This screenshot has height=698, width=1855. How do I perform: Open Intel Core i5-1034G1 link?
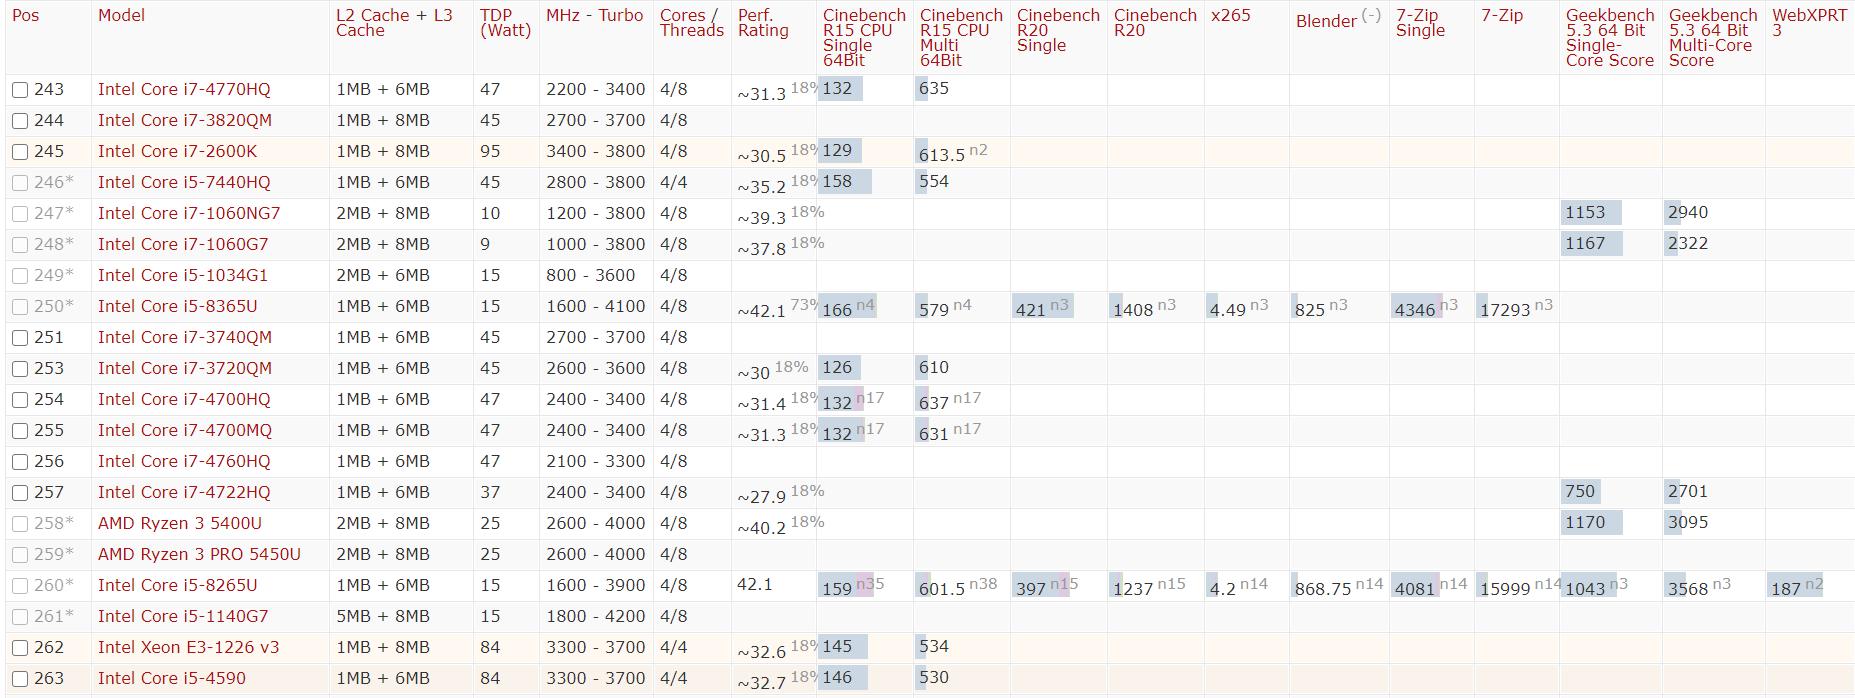coord(183,276)
